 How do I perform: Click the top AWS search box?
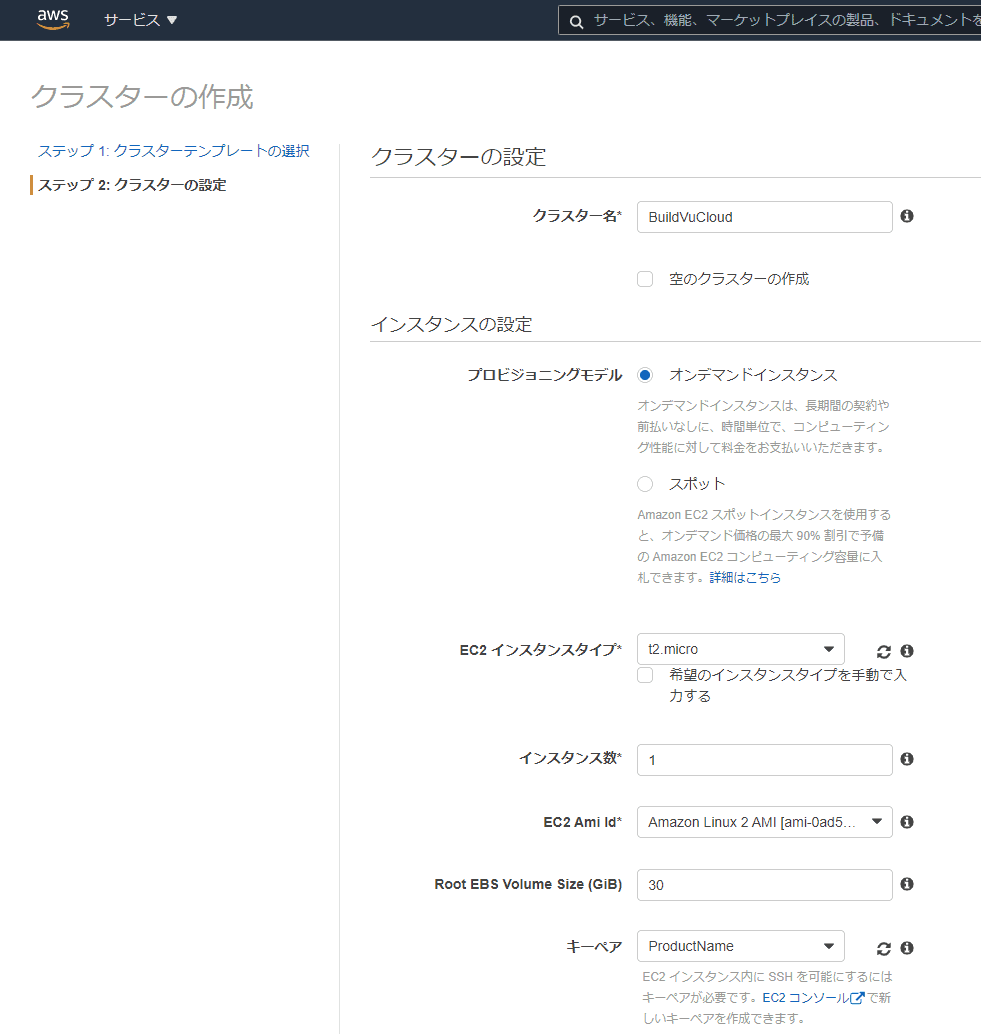point(769,20)
